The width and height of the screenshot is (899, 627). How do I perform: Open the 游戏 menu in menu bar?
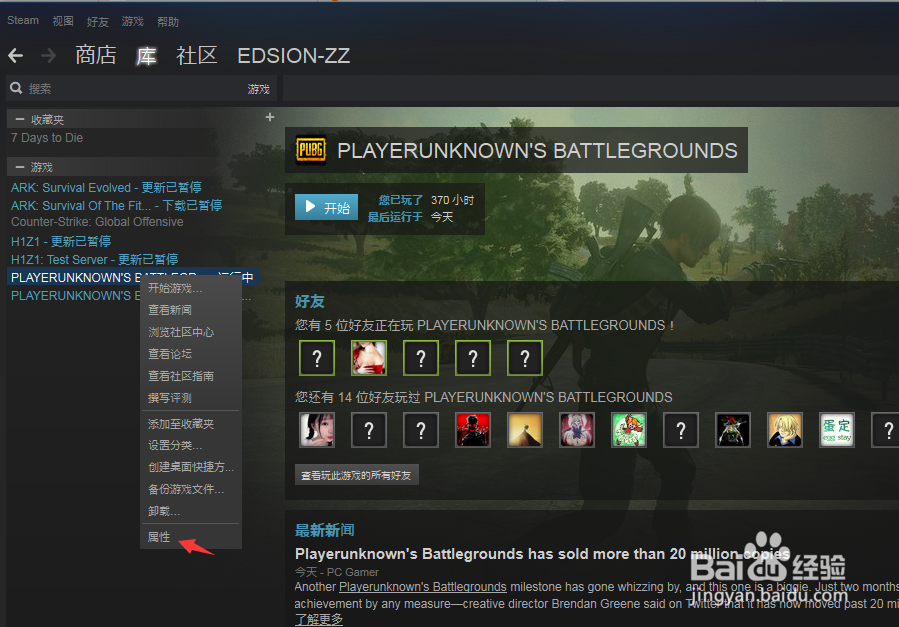(x=132, y=21)
